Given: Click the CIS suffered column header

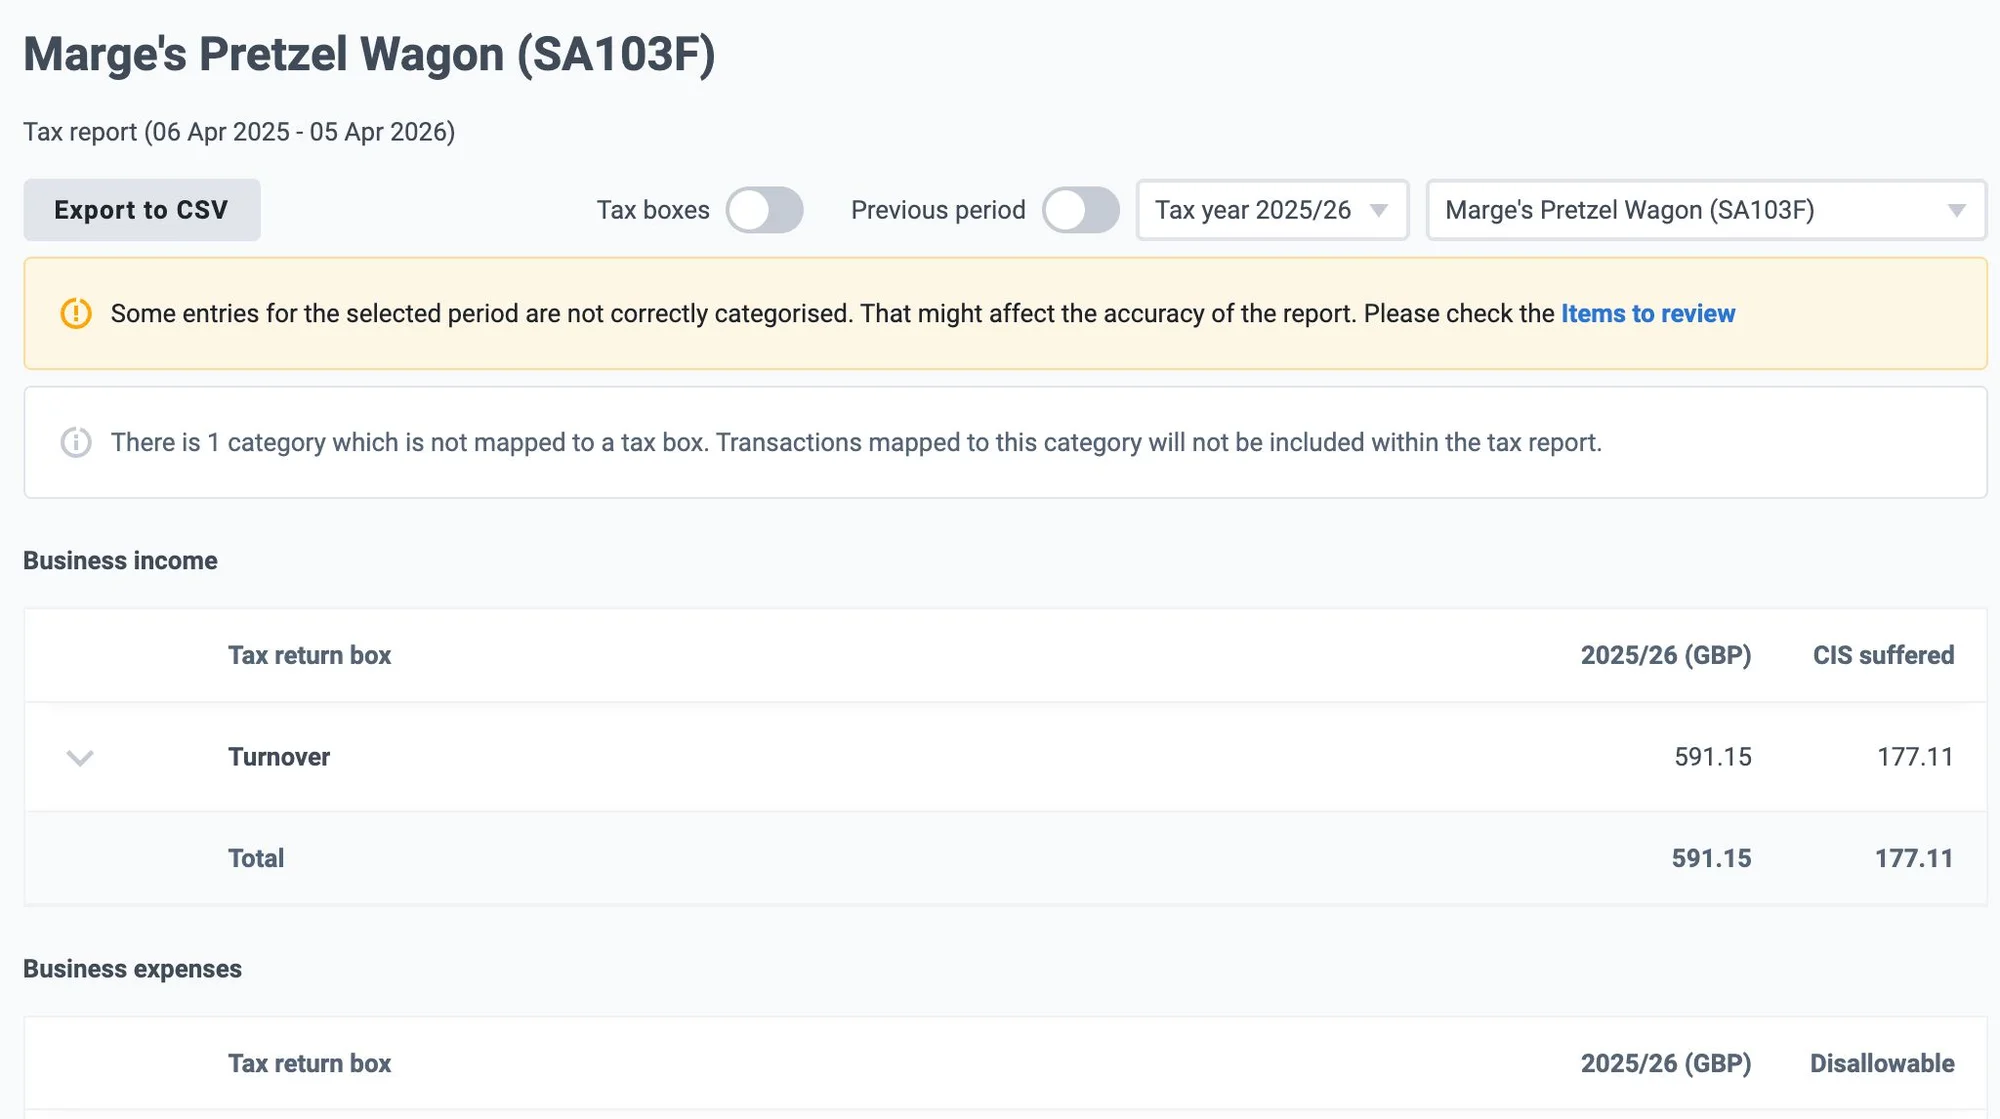Looking at the screenshot, I should pyautogui.click(x=1882, y=655).
